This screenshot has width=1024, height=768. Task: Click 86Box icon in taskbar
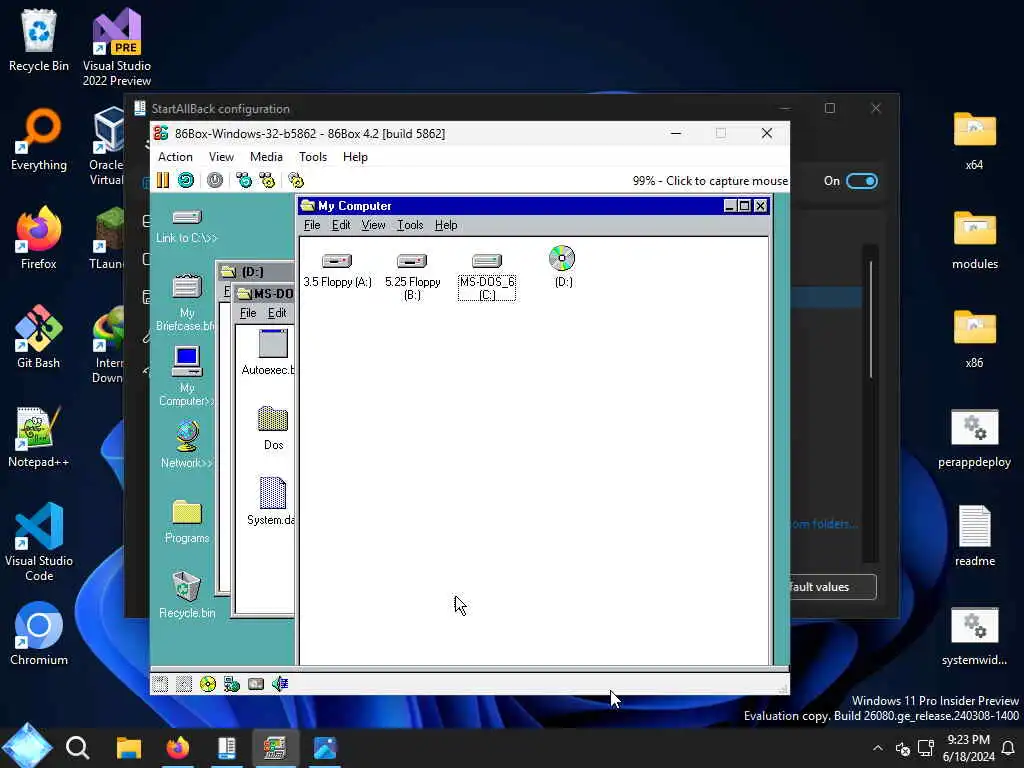(x=275, y=748)
